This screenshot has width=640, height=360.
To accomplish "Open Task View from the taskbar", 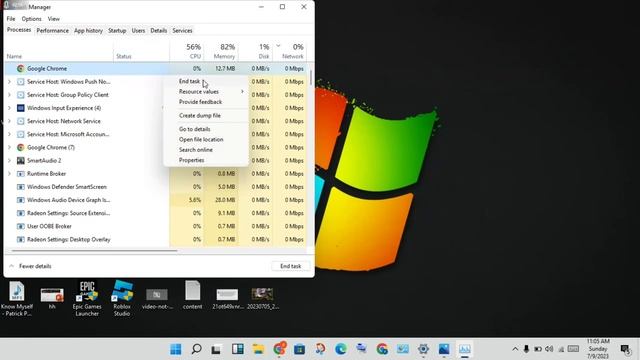I will 216,349.
